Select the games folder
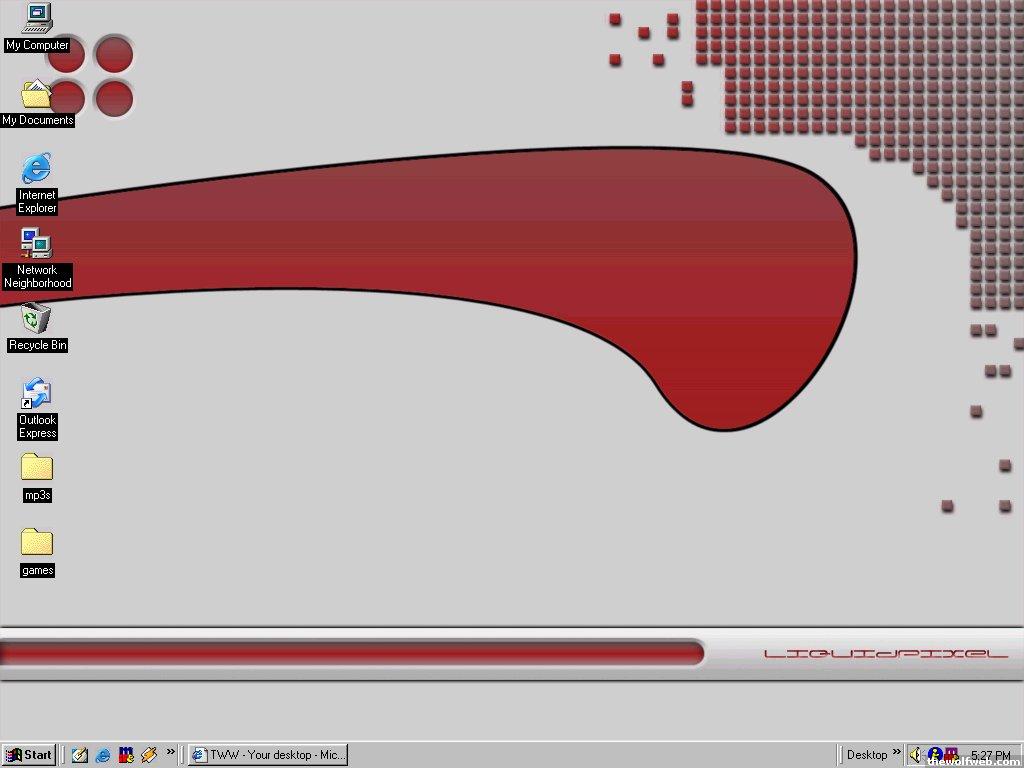This screenshot has height=768, width=1024. tap(37, 543)
